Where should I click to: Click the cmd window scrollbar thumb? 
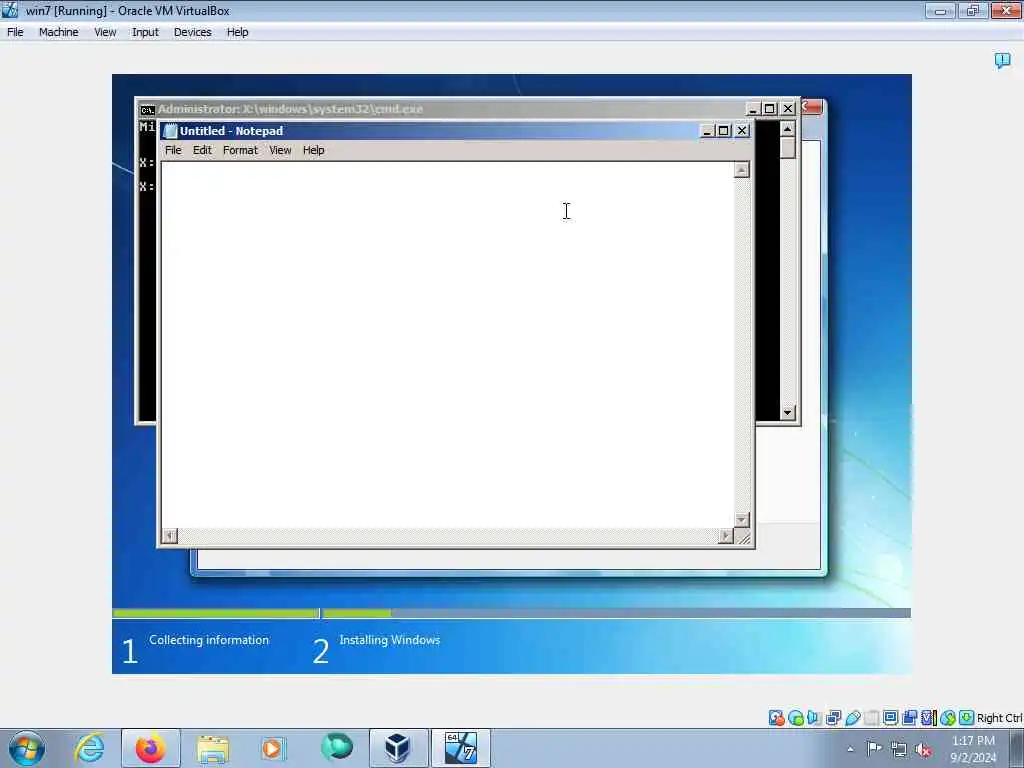tap(787, 148)
